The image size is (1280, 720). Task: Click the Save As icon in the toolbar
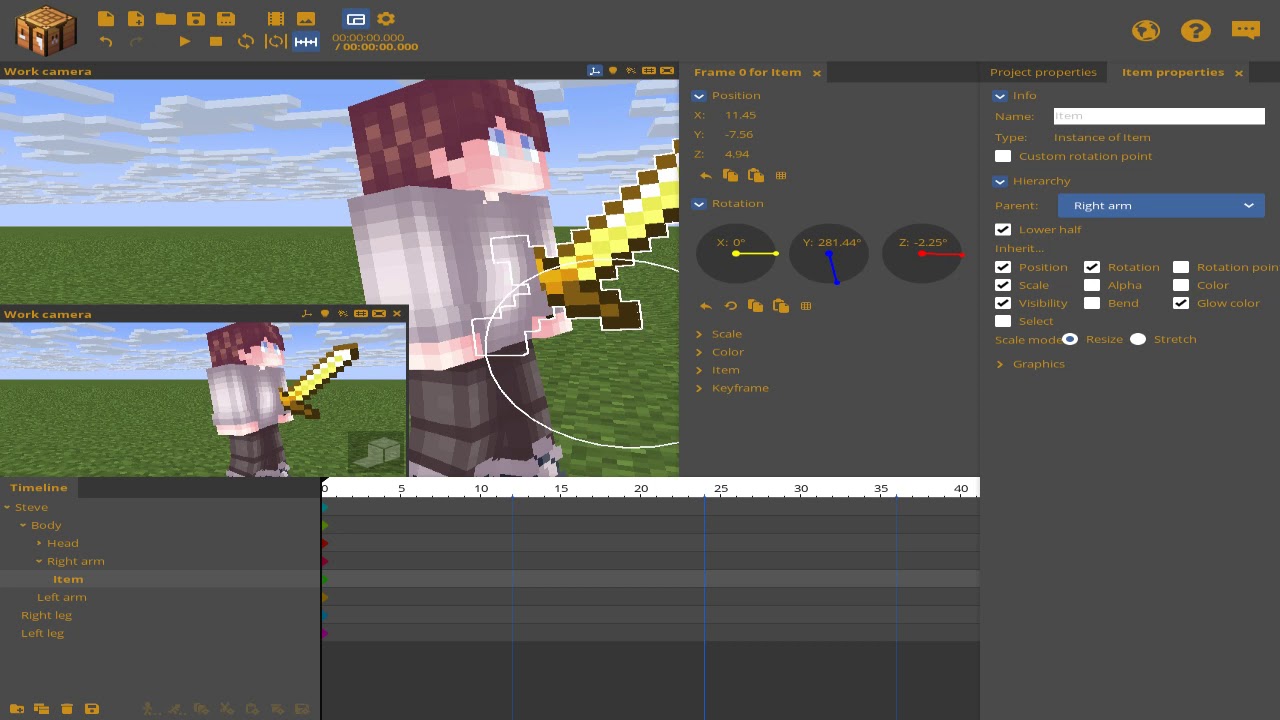click(x=226, y=19)
